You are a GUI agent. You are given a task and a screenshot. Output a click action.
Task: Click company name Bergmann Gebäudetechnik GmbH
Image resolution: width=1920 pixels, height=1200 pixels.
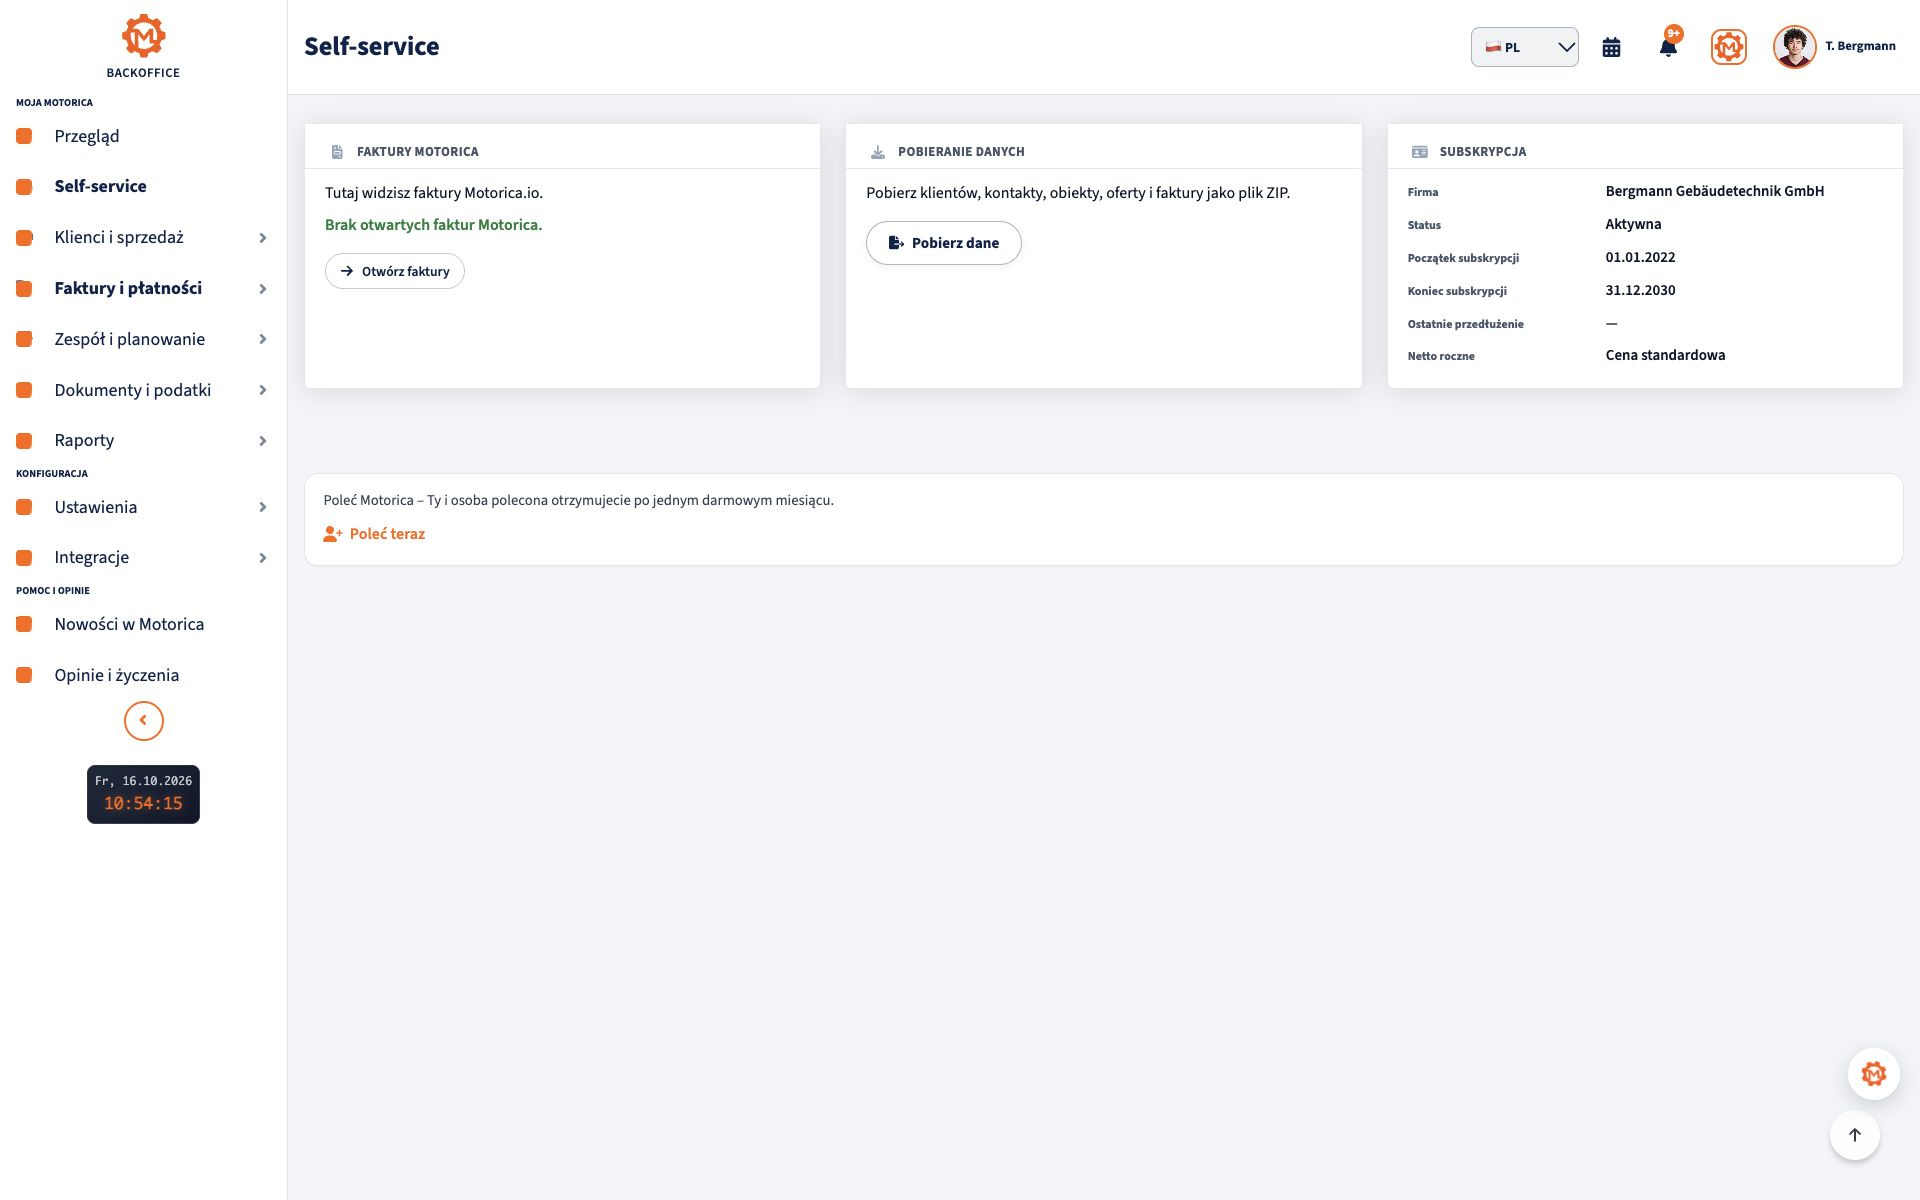point(1714,191)
